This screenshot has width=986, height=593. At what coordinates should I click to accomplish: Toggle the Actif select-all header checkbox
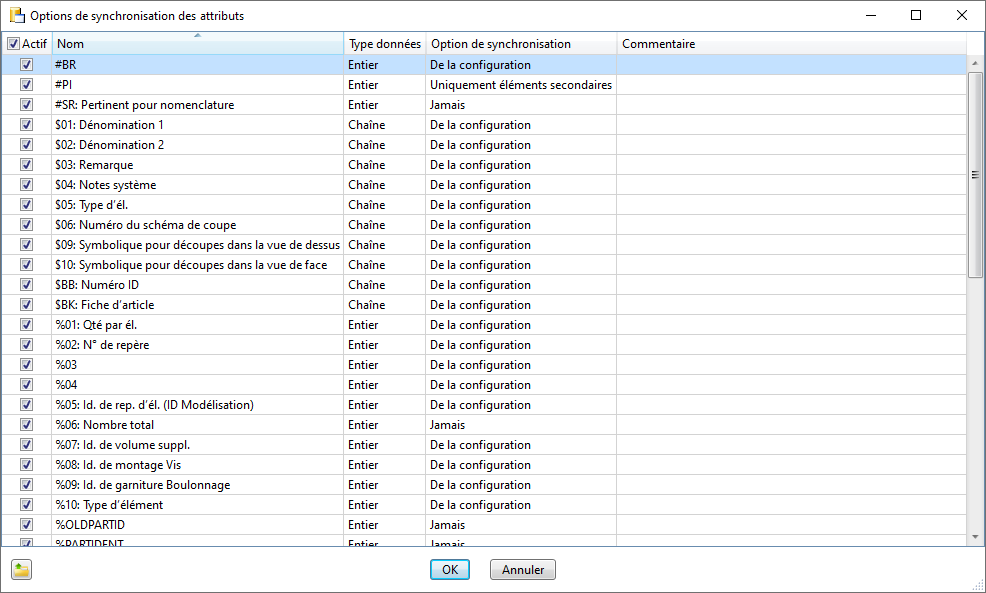[x=13, y=44]
